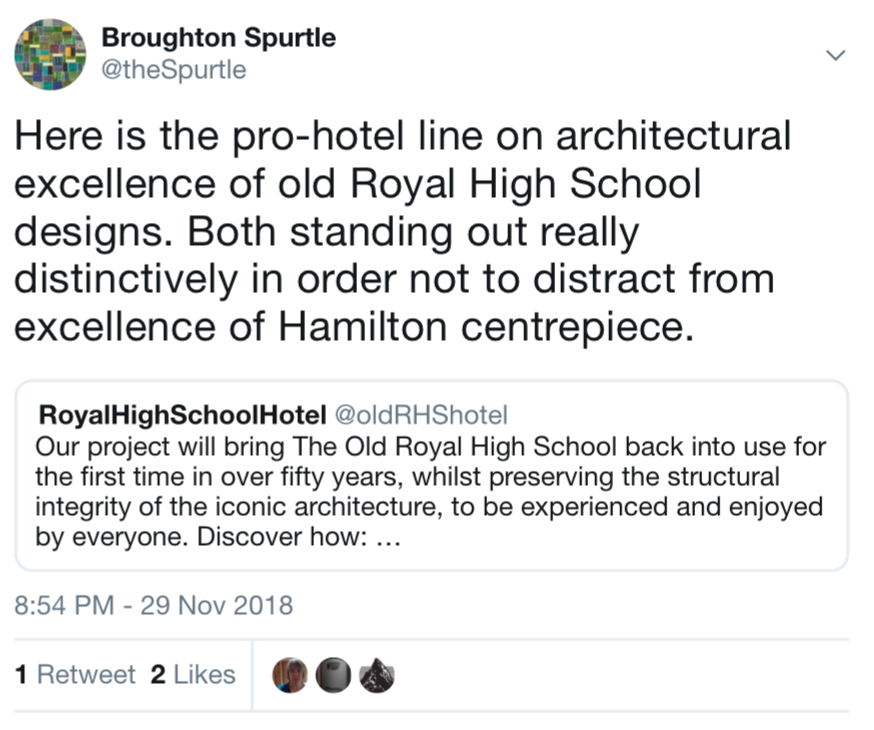Open Broughton Spurtle display name
This screenshot has width=874, height=730.
click(x=218, y=37)
